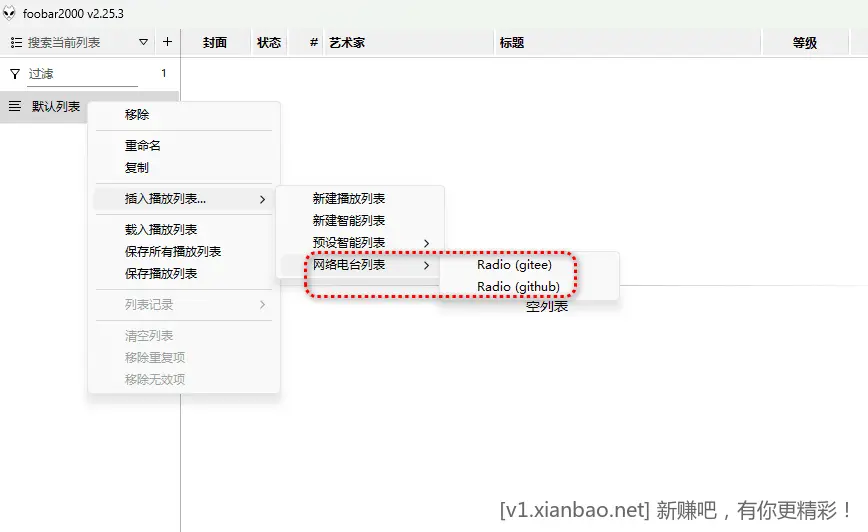Choose 保存所有播放列表 from the menu

click(x=184, y=252)
